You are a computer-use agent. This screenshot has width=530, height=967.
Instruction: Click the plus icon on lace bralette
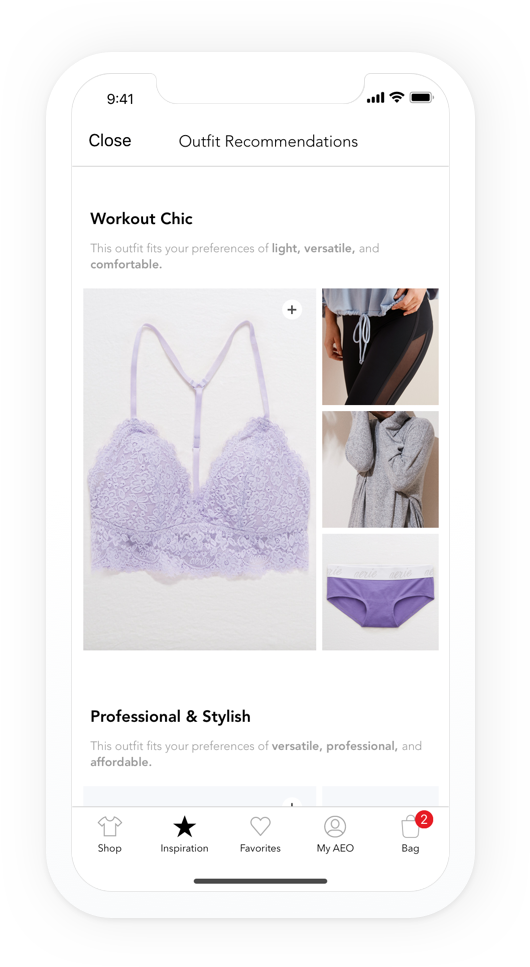click(292, 310)
